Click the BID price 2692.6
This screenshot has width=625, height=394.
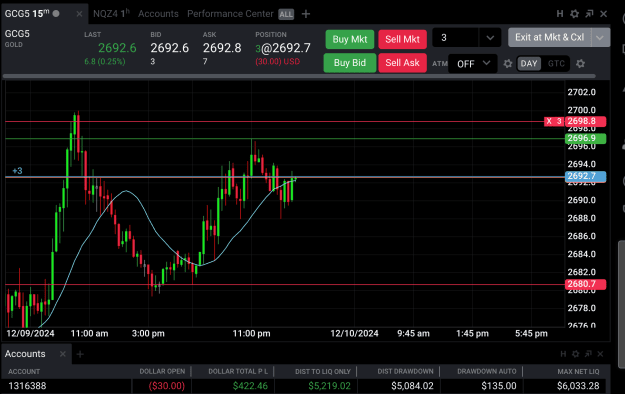pyautogui.click(x=169, y=48)
